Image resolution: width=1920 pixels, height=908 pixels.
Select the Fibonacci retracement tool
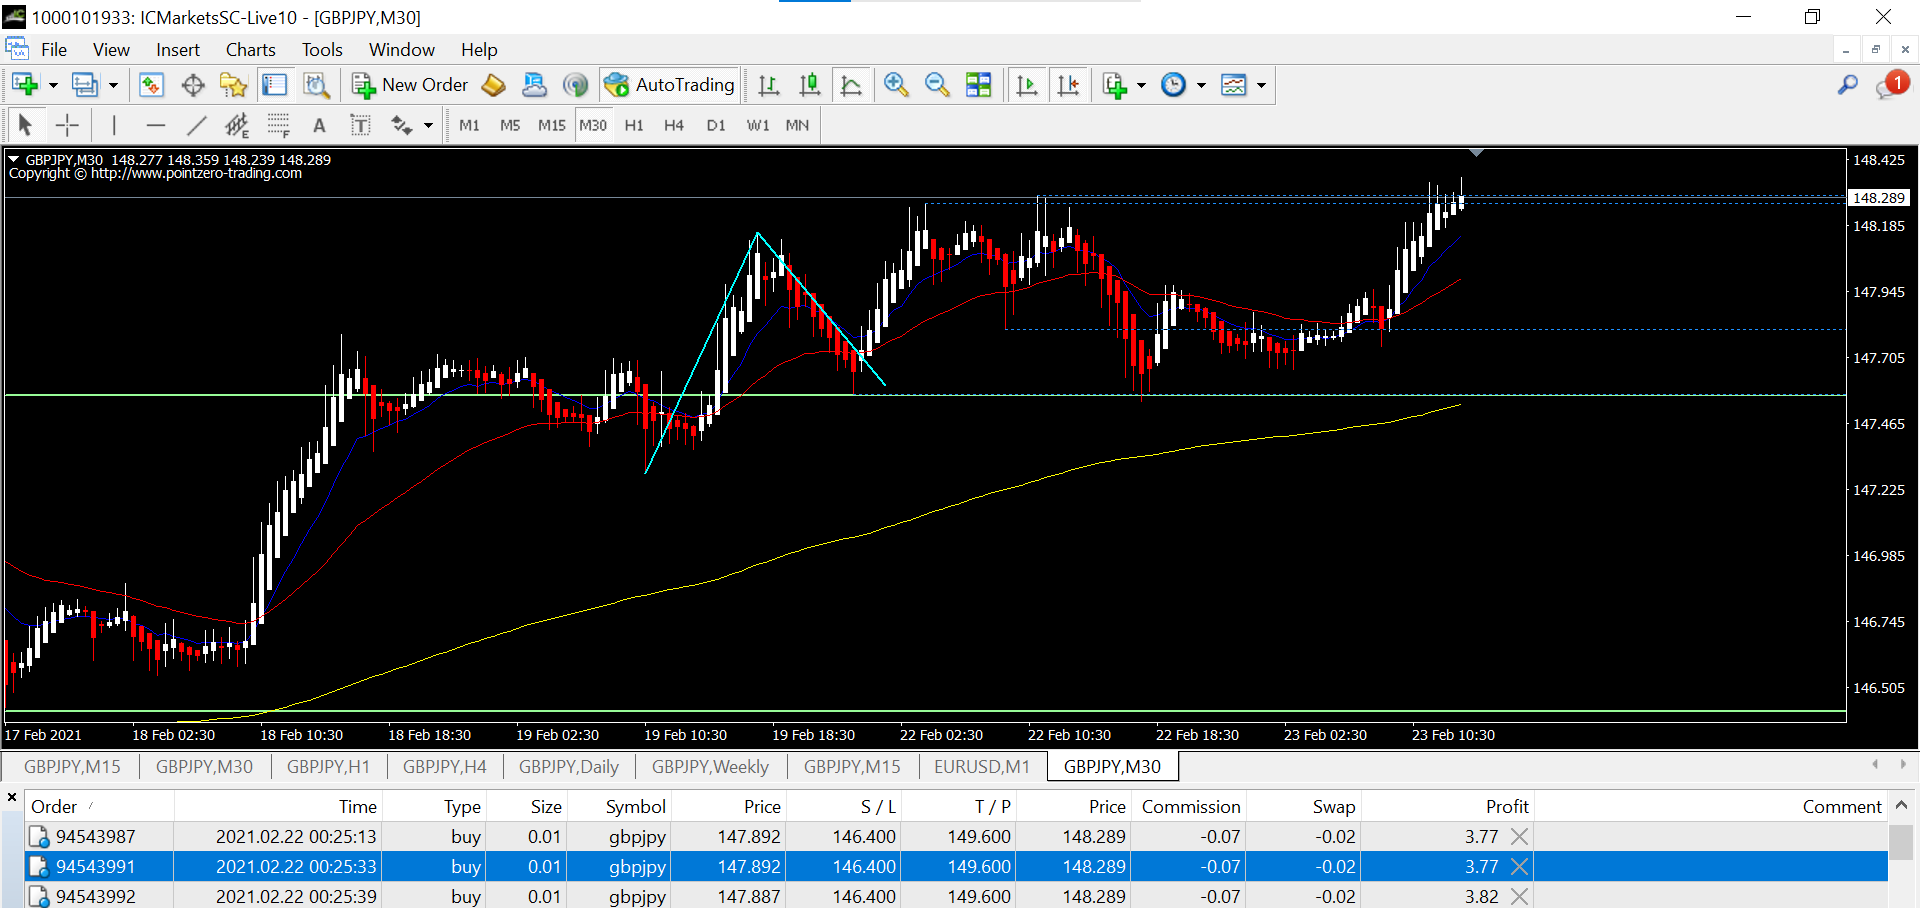point(278,125)
